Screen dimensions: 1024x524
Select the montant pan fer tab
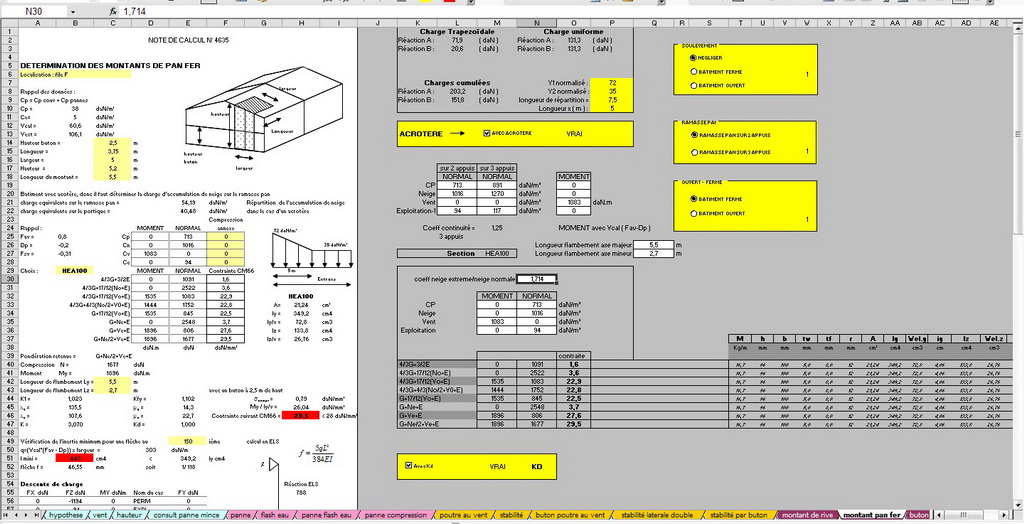(871, 516)
